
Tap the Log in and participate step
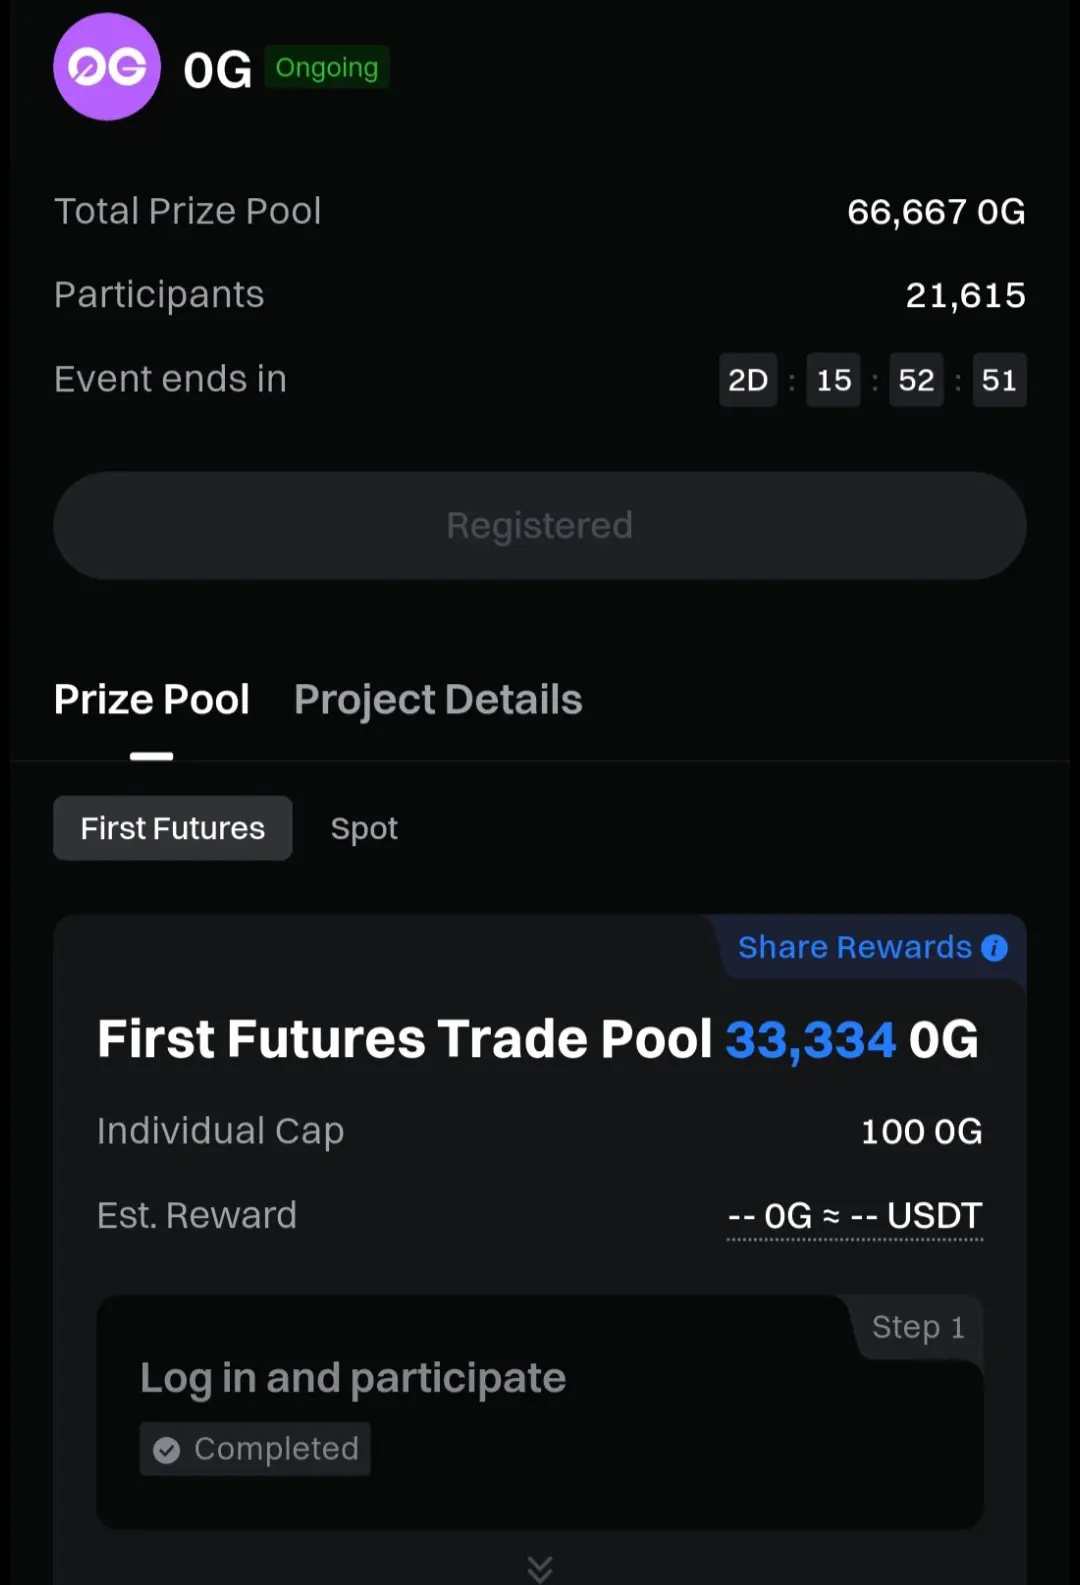pos(353,1378)
